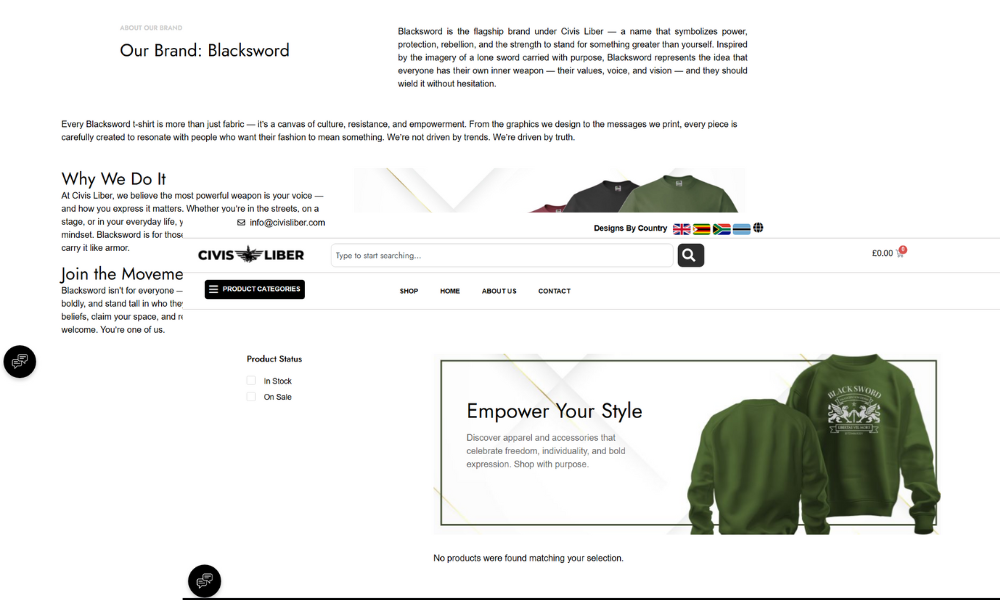Open the shopping cart showing £0.00
This screenshot has height=600, width=1000.
coord(889,252)
